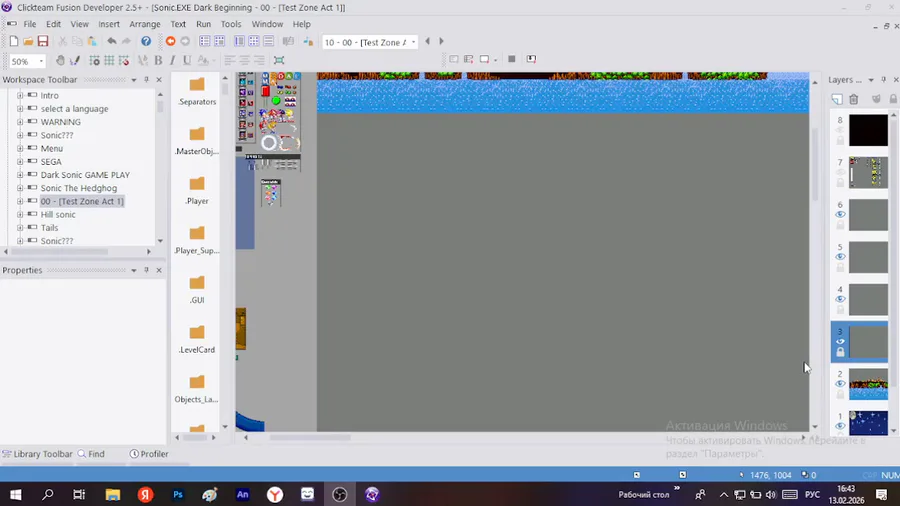Screen dimensions: 900x506
Task: Open Workspace Toolbar panel options arrow
Action: (134, 80)
